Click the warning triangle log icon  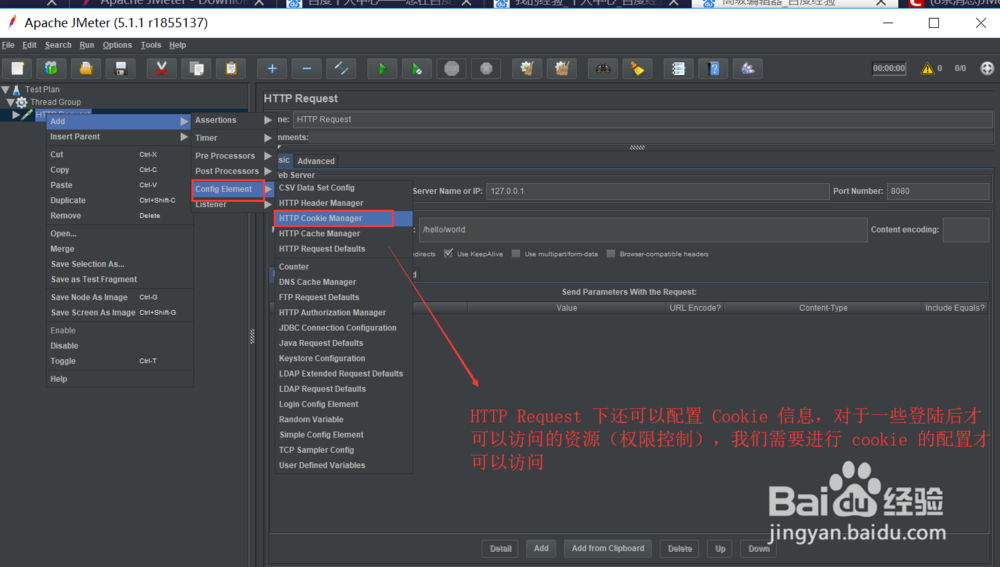click(927, 68)
